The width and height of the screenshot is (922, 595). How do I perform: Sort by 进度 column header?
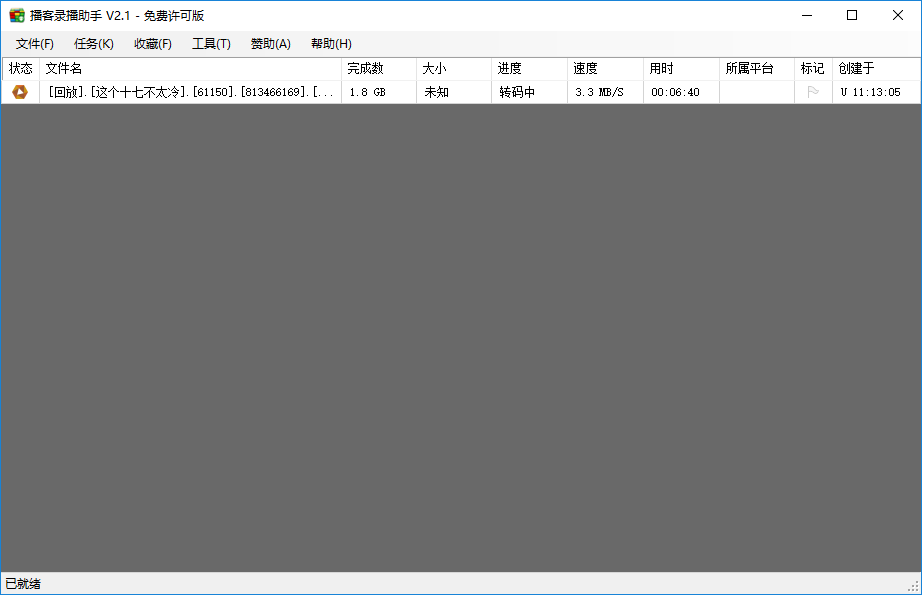(529, 69)
